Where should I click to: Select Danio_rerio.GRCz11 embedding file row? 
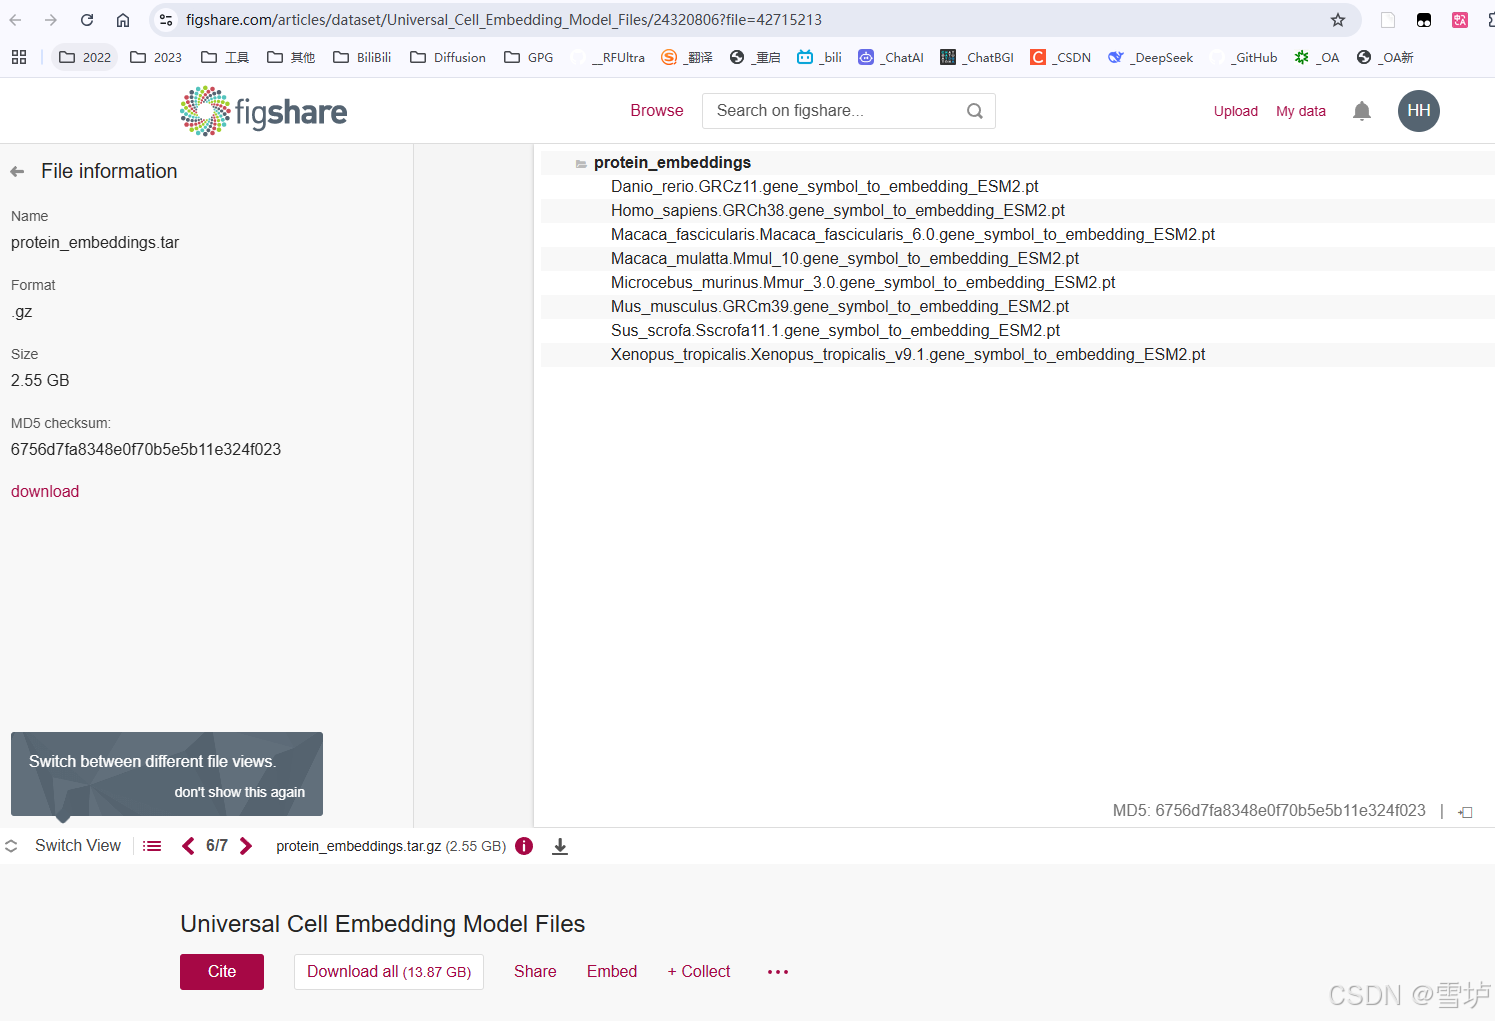tap(1018, 187)
